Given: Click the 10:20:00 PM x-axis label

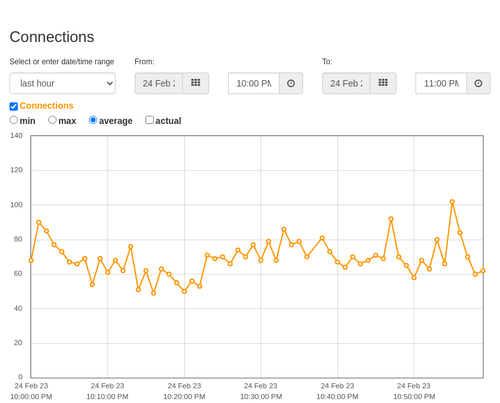Looking at the screenshot, I should pos(184,391).
